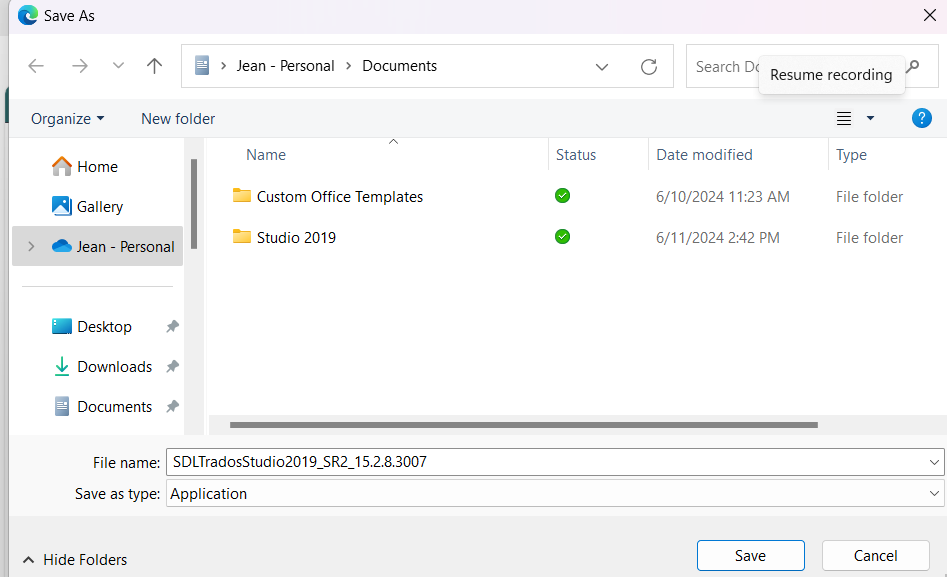The height and width of the screenshot is (577, 947).
Task: Click the Home house icon
Action: tap(62, 166)
